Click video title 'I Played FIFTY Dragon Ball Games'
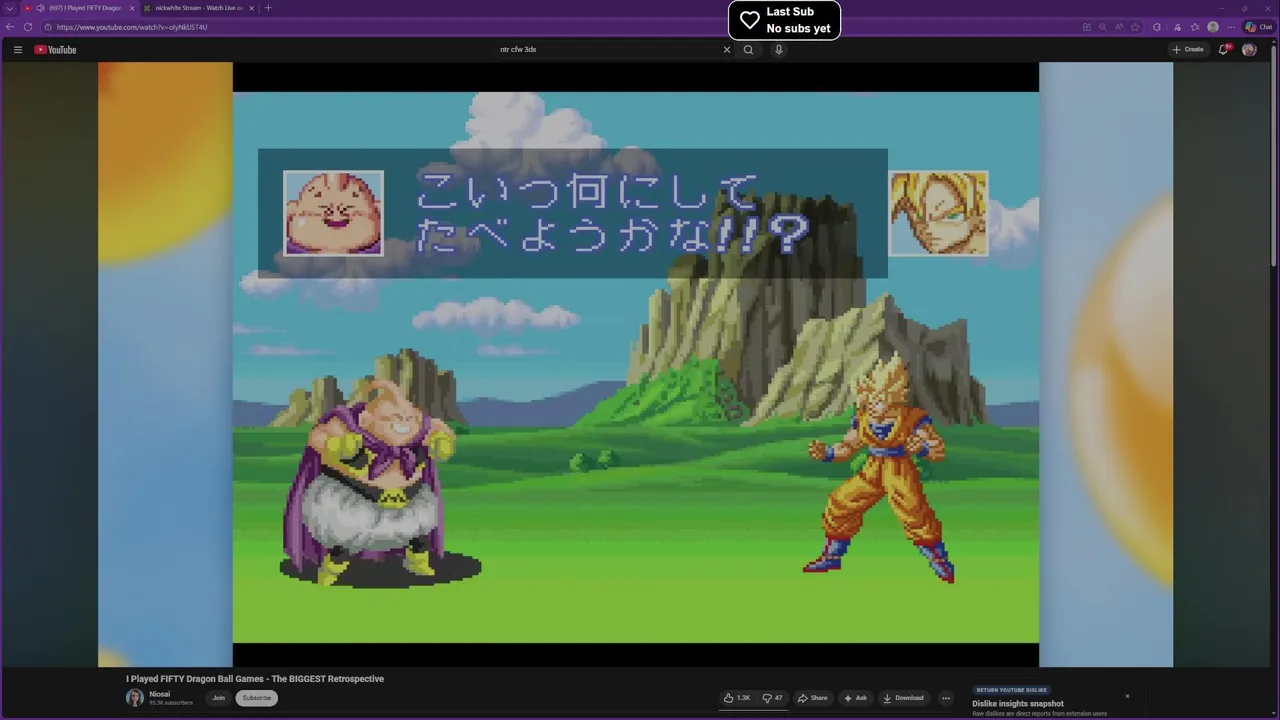The image size is (1280, 720). tap(255, 679)
